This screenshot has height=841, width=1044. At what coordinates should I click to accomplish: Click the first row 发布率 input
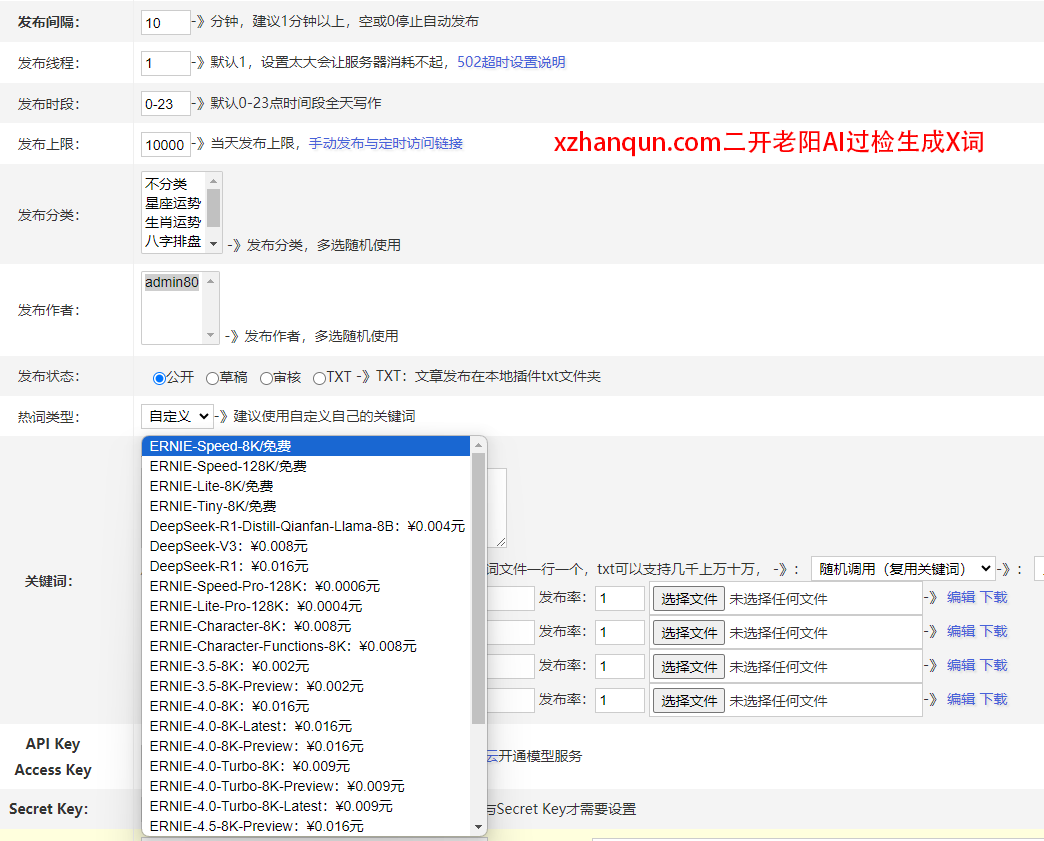tap(620, 599)
